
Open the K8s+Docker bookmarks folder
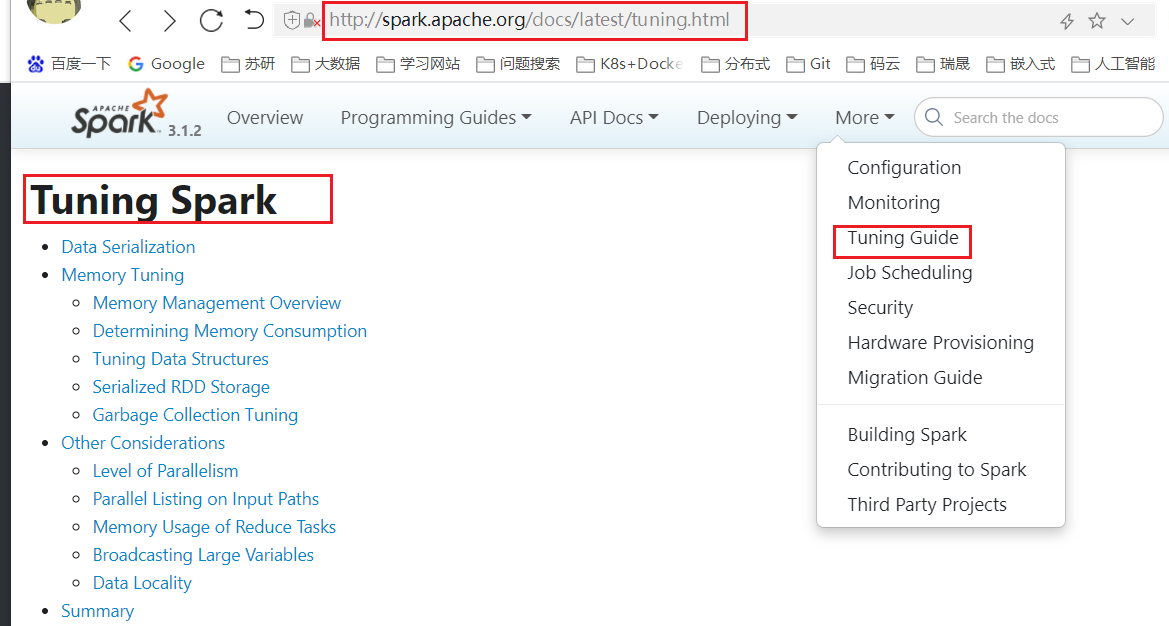click(x=631, y=64)
